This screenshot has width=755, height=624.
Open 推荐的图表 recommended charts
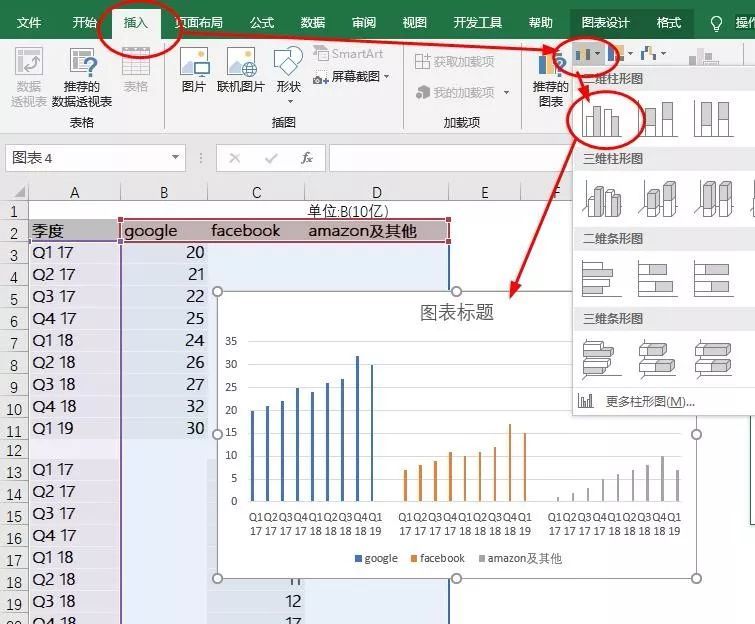click(x=551, y=79)
